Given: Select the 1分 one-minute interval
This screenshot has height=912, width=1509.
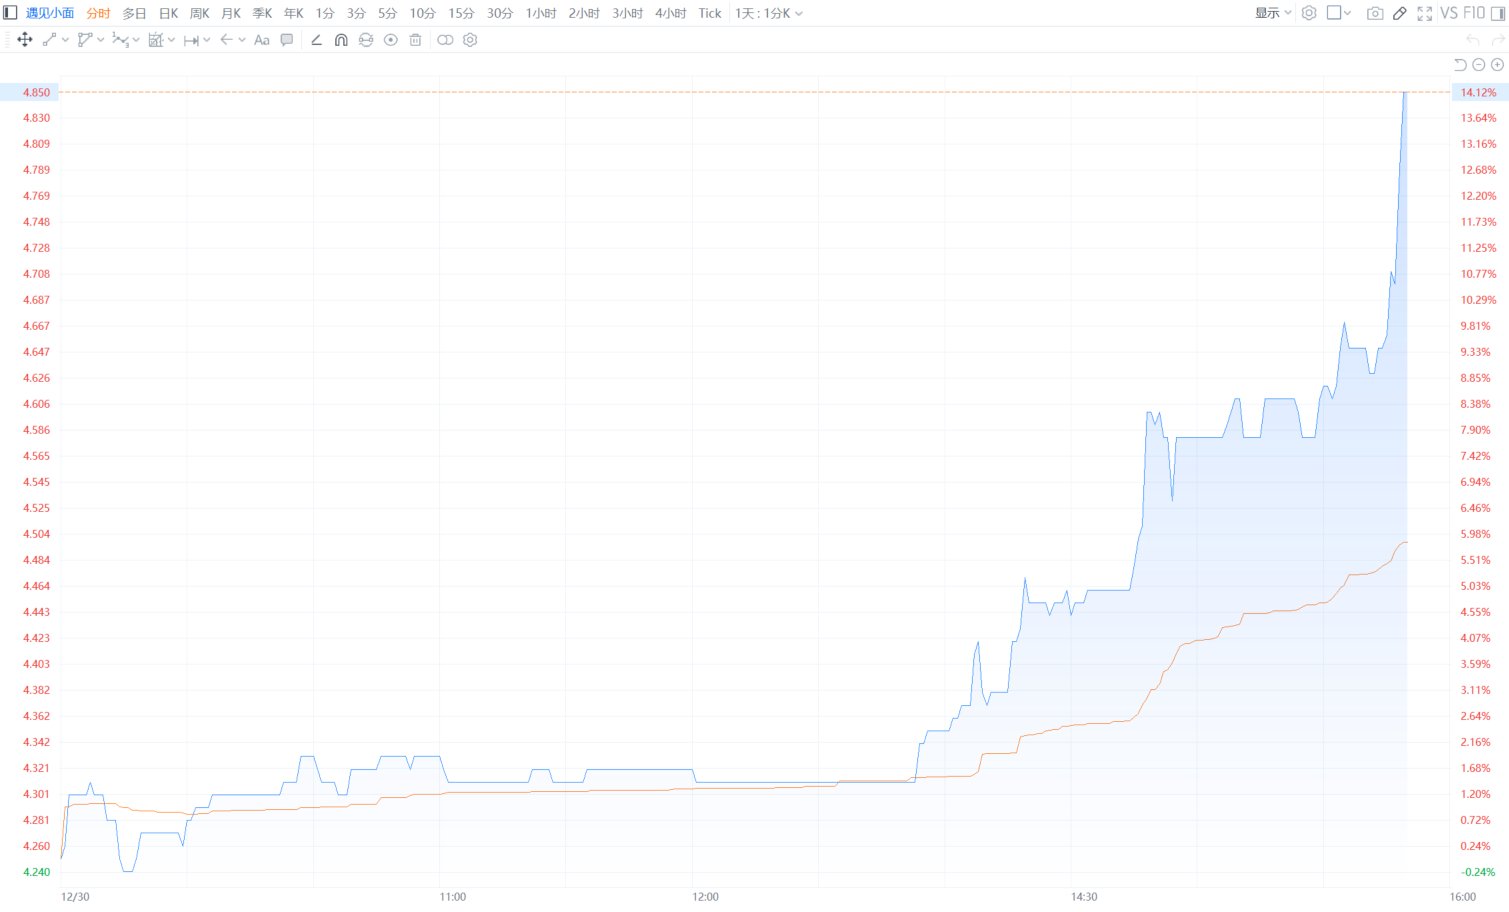Looking at the screenshot, I should (325, 13).
